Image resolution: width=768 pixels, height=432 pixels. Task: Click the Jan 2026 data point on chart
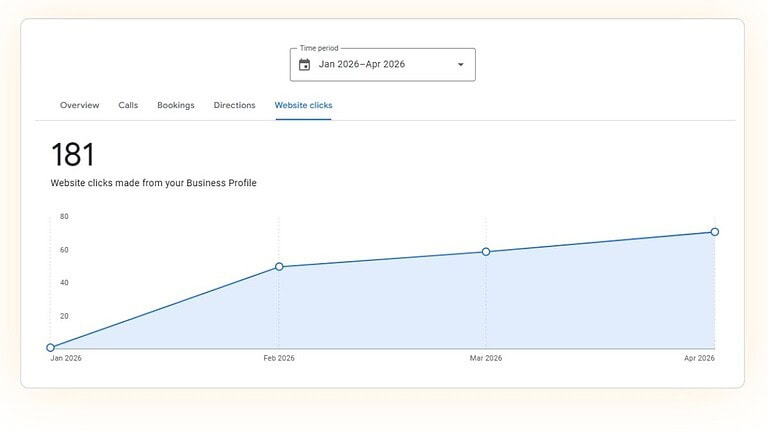click(50, 348)
